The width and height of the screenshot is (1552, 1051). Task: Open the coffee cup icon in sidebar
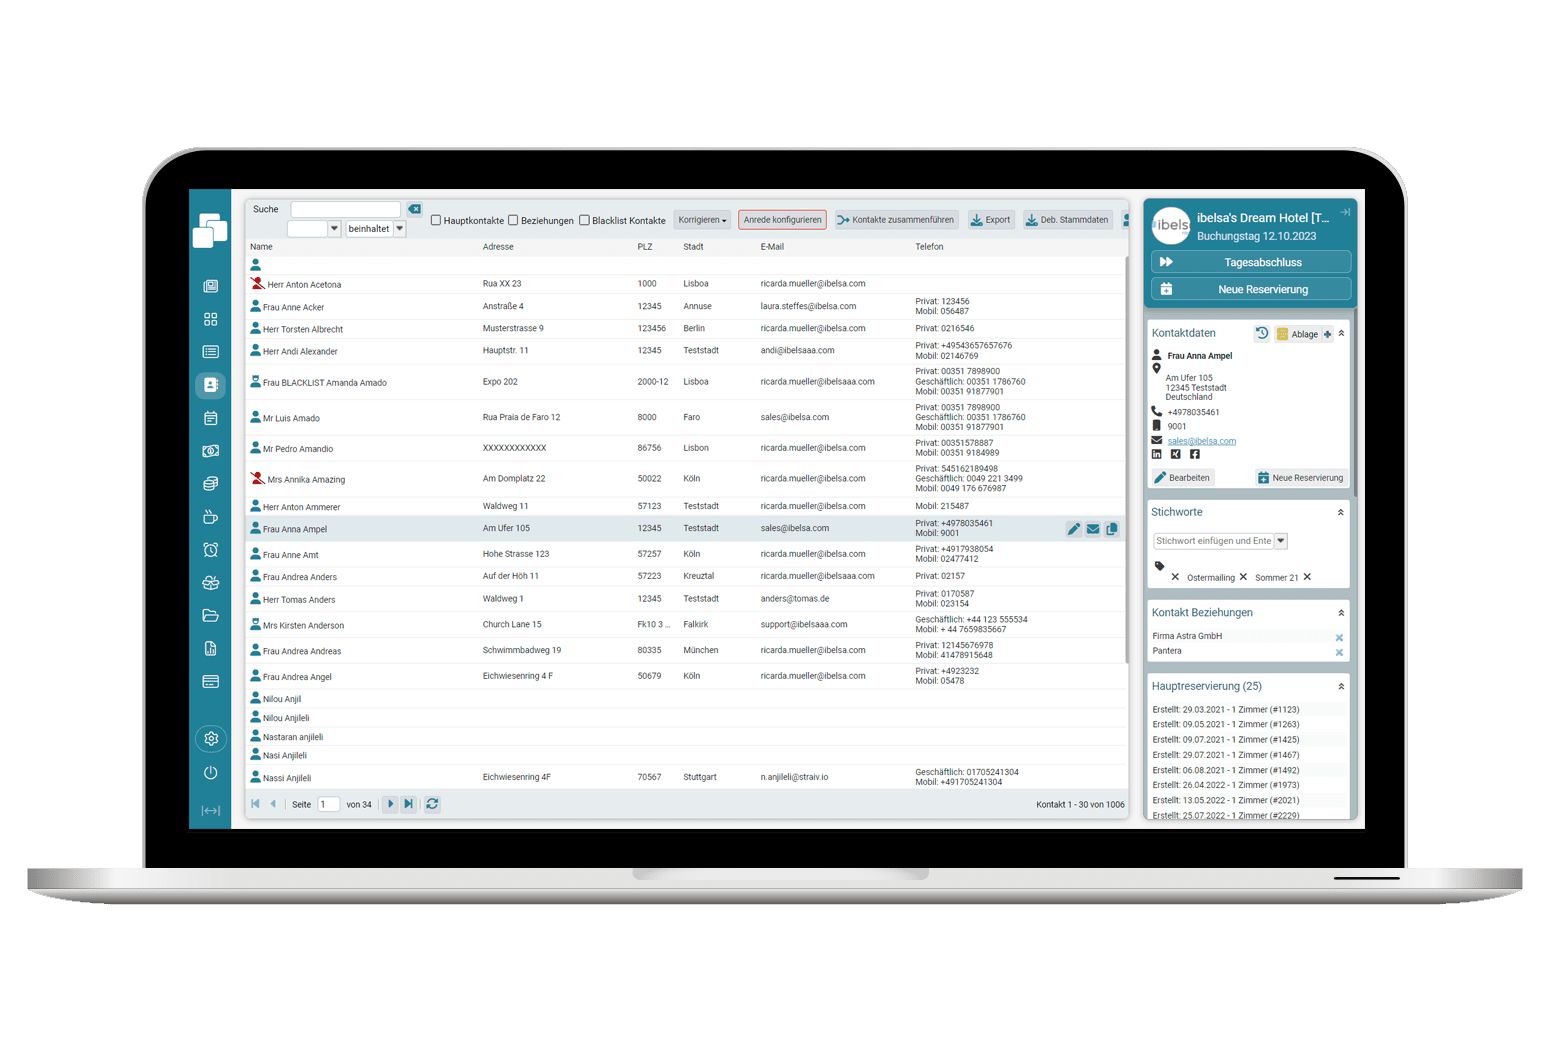(x=210, y=517)
